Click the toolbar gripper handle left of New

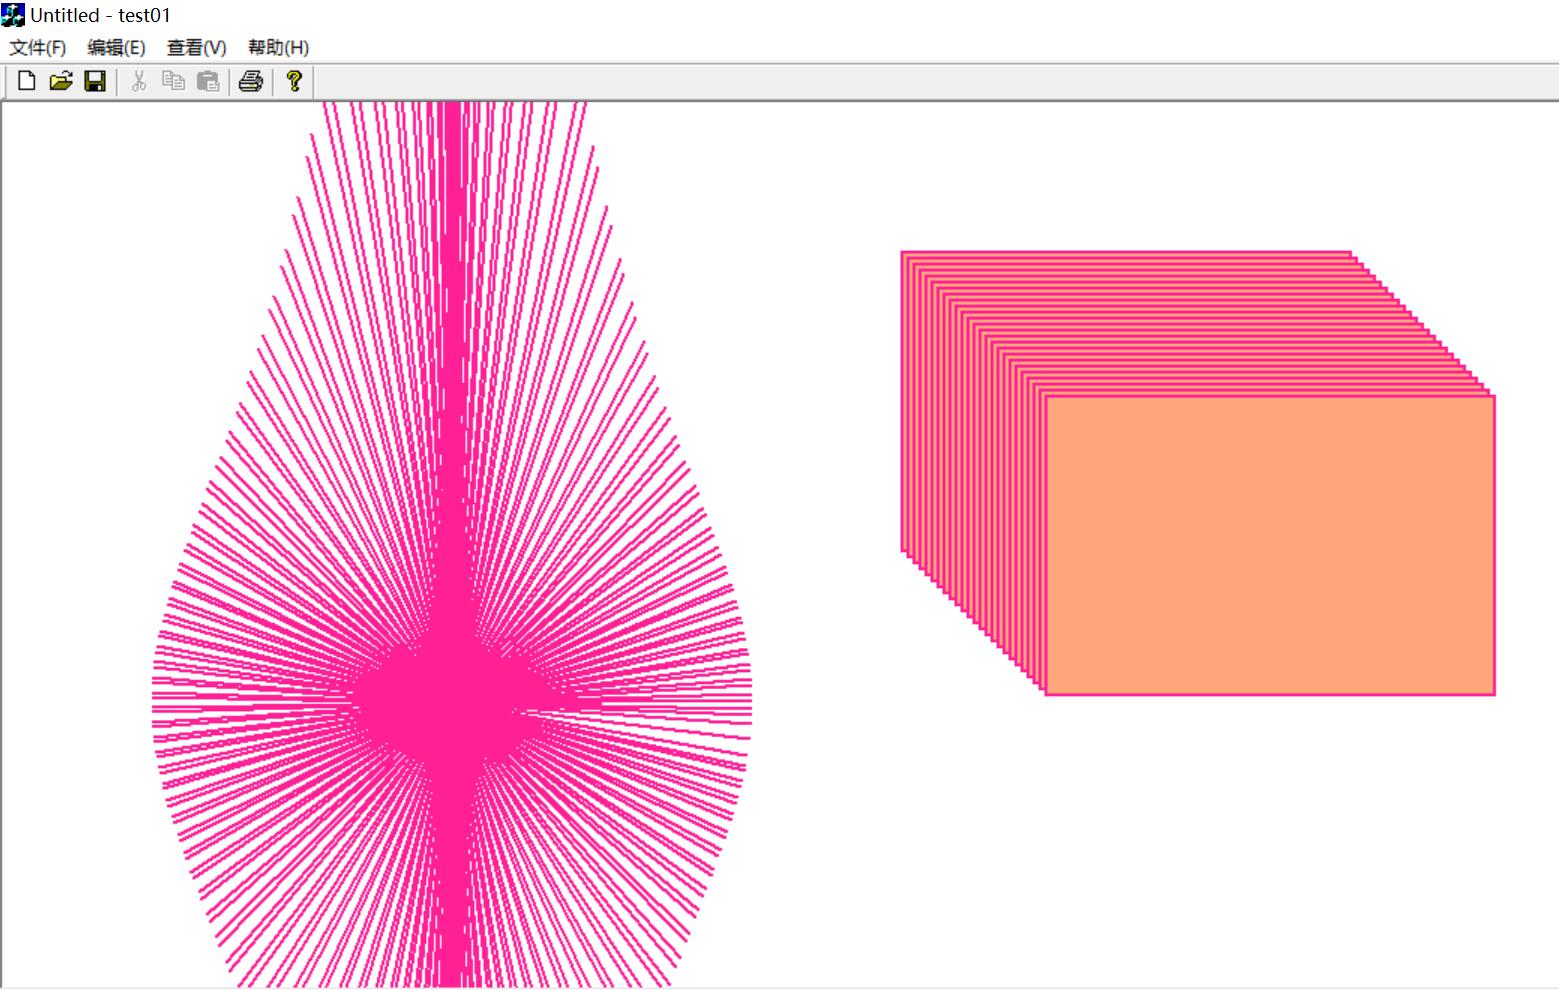pos(7,82)
